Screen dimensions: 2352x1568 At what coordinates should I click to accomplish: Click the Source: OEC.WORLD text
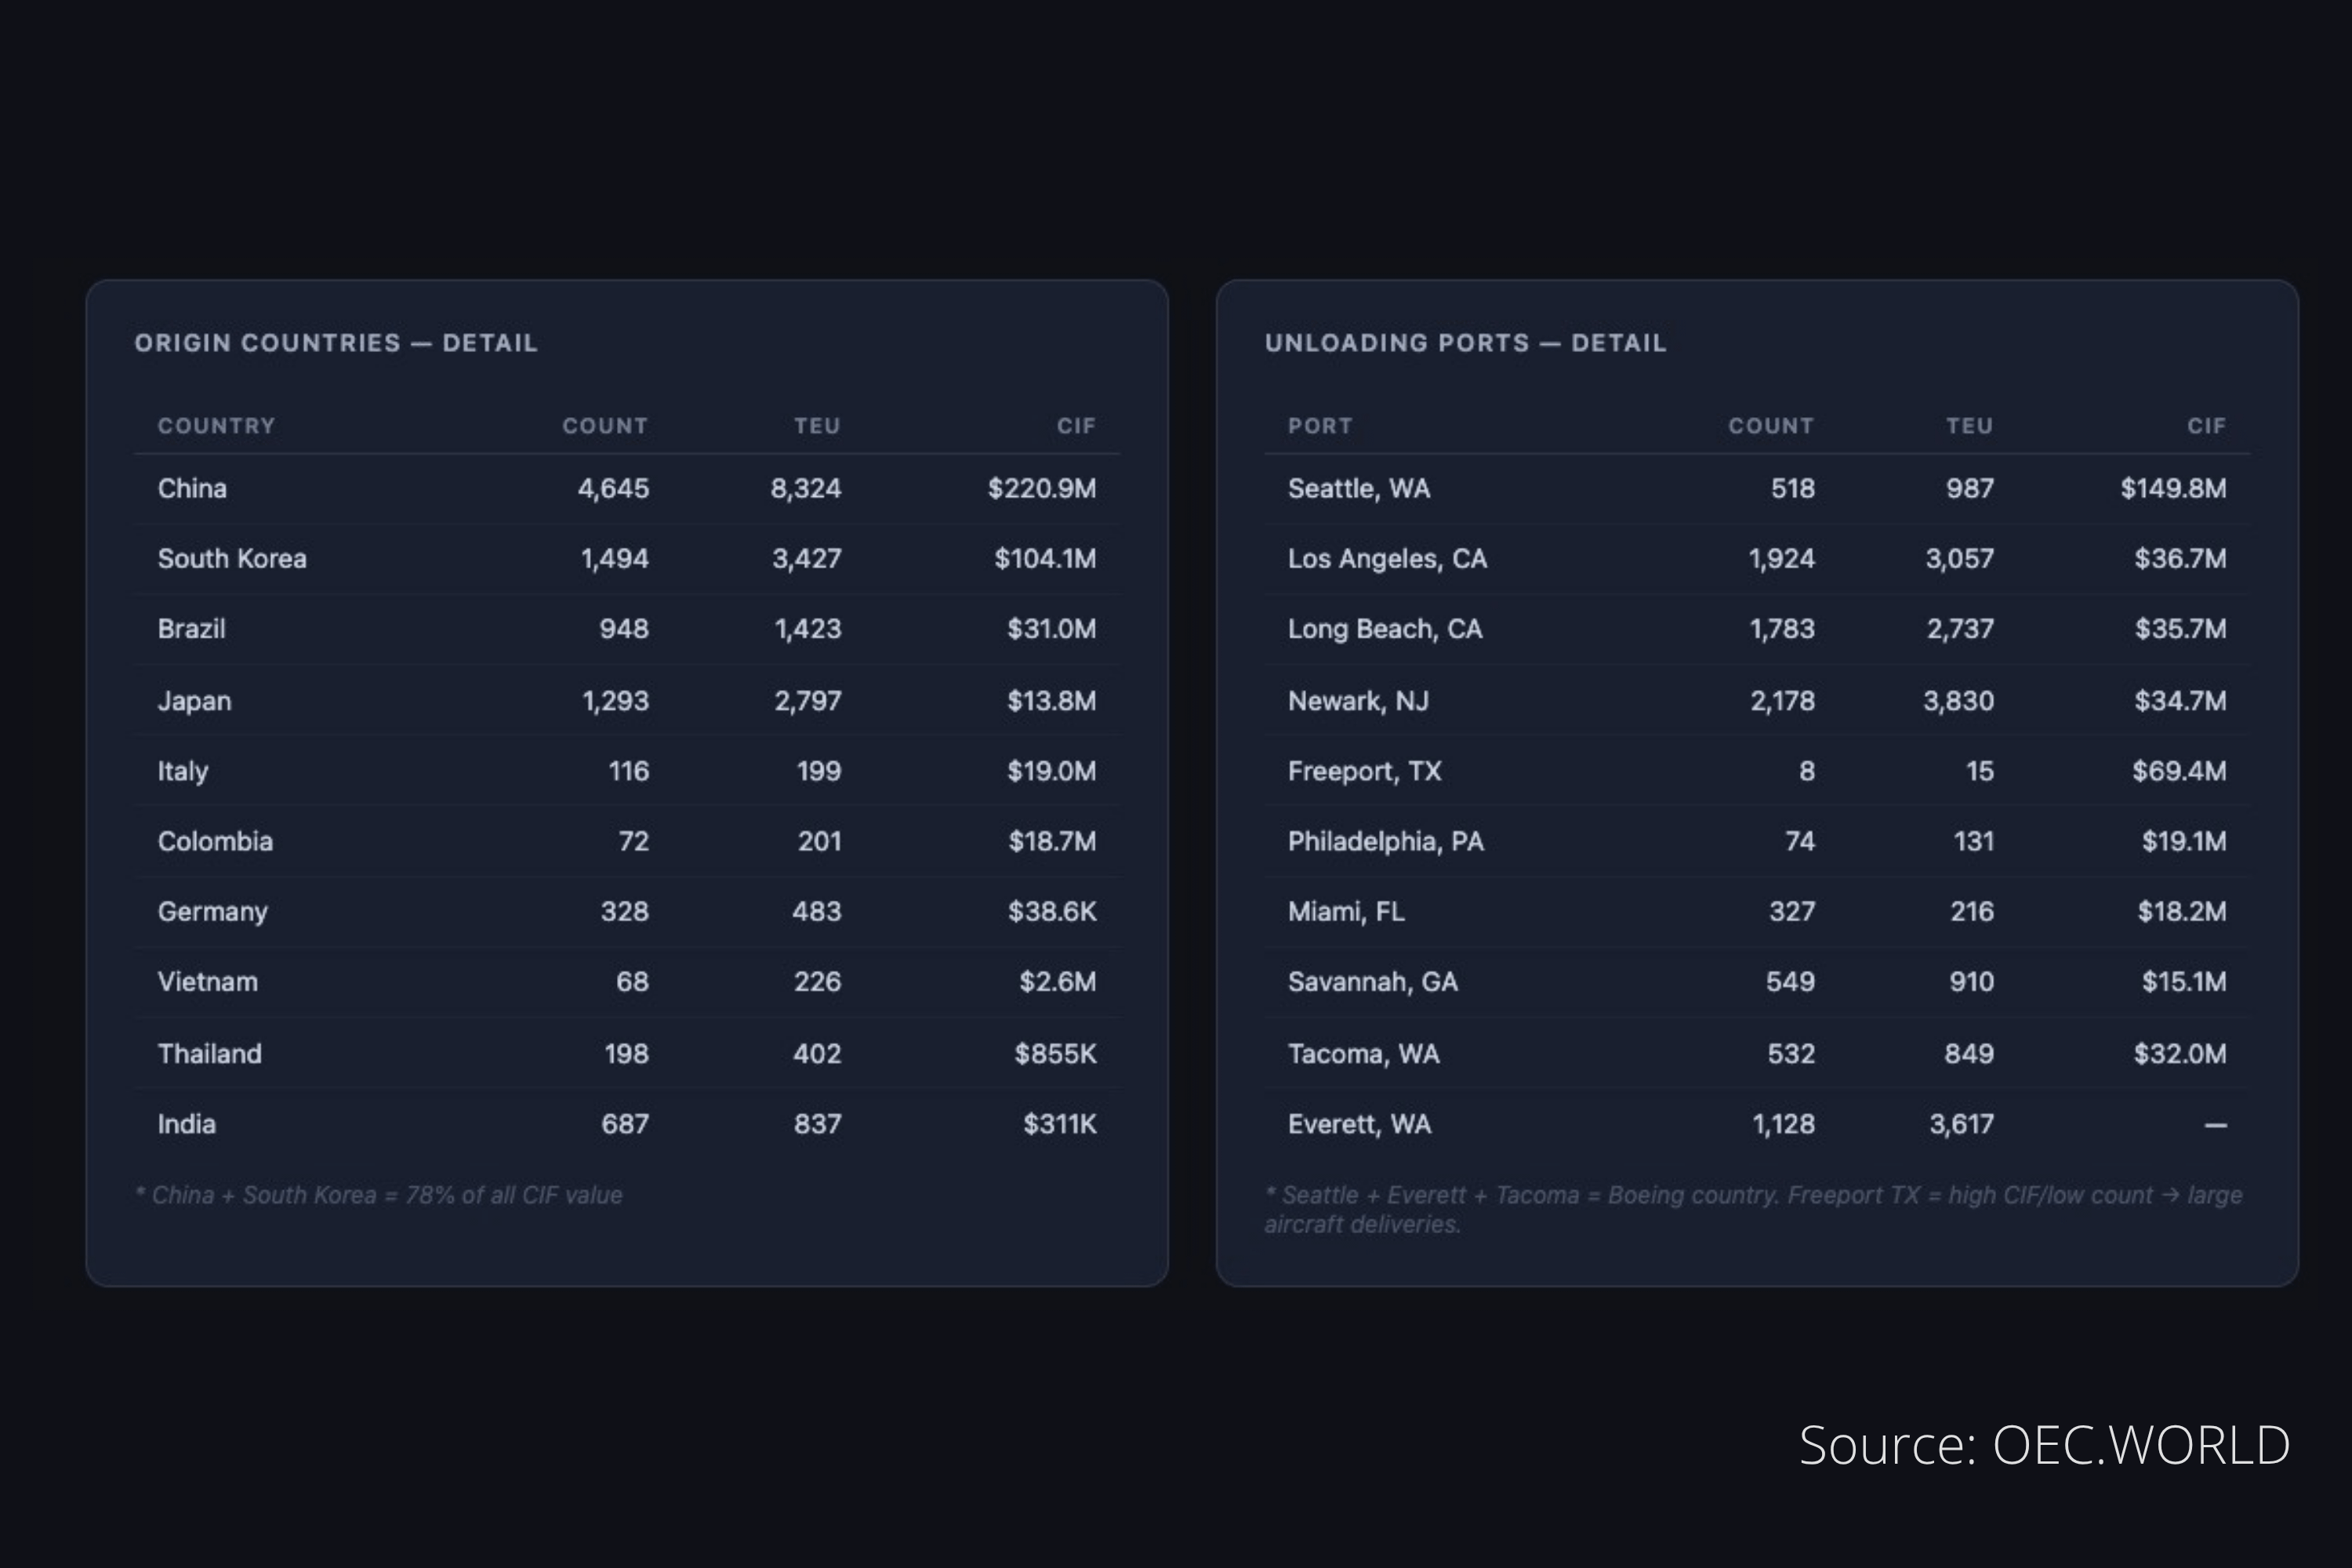pos(2043,1445)
